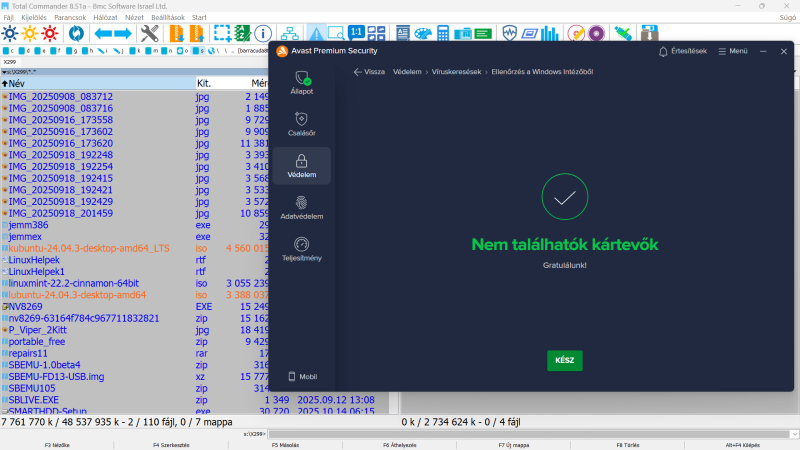Viewport: 800px width, 450px height.
Task: Click the dashed selection rectangle plus icon
Action: 222,34
